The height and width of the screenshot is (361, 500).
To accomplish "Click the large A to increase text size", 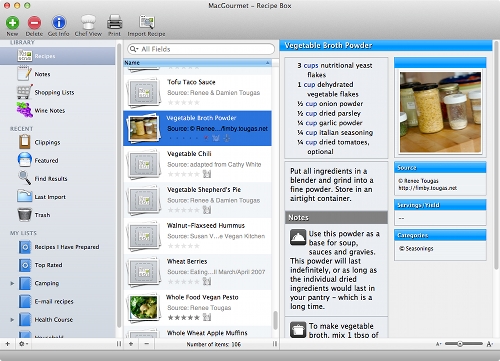I will click(x=490, y=344).
